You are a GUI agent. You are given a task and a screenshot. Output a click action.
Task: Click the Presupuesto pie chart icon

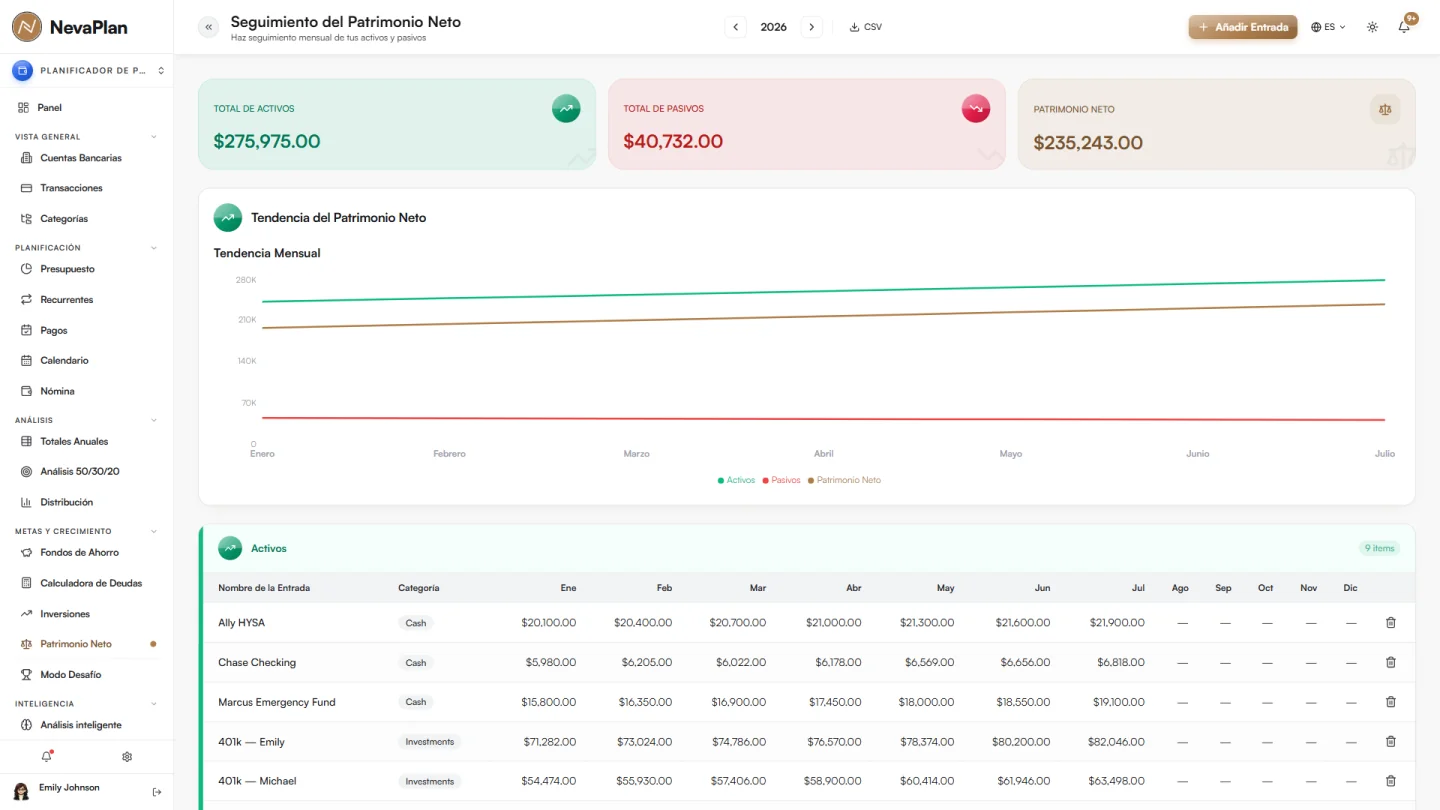27,269
